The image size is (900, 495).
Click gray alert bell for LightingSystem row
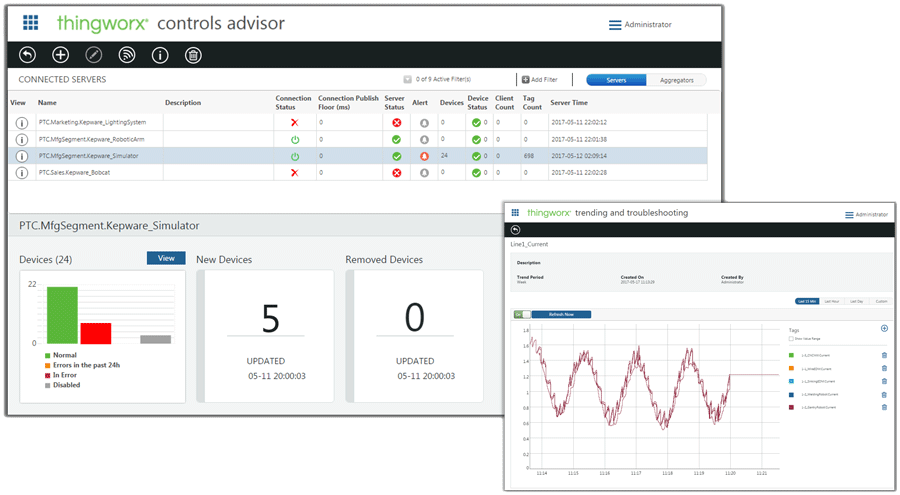[x=424, y=123]
